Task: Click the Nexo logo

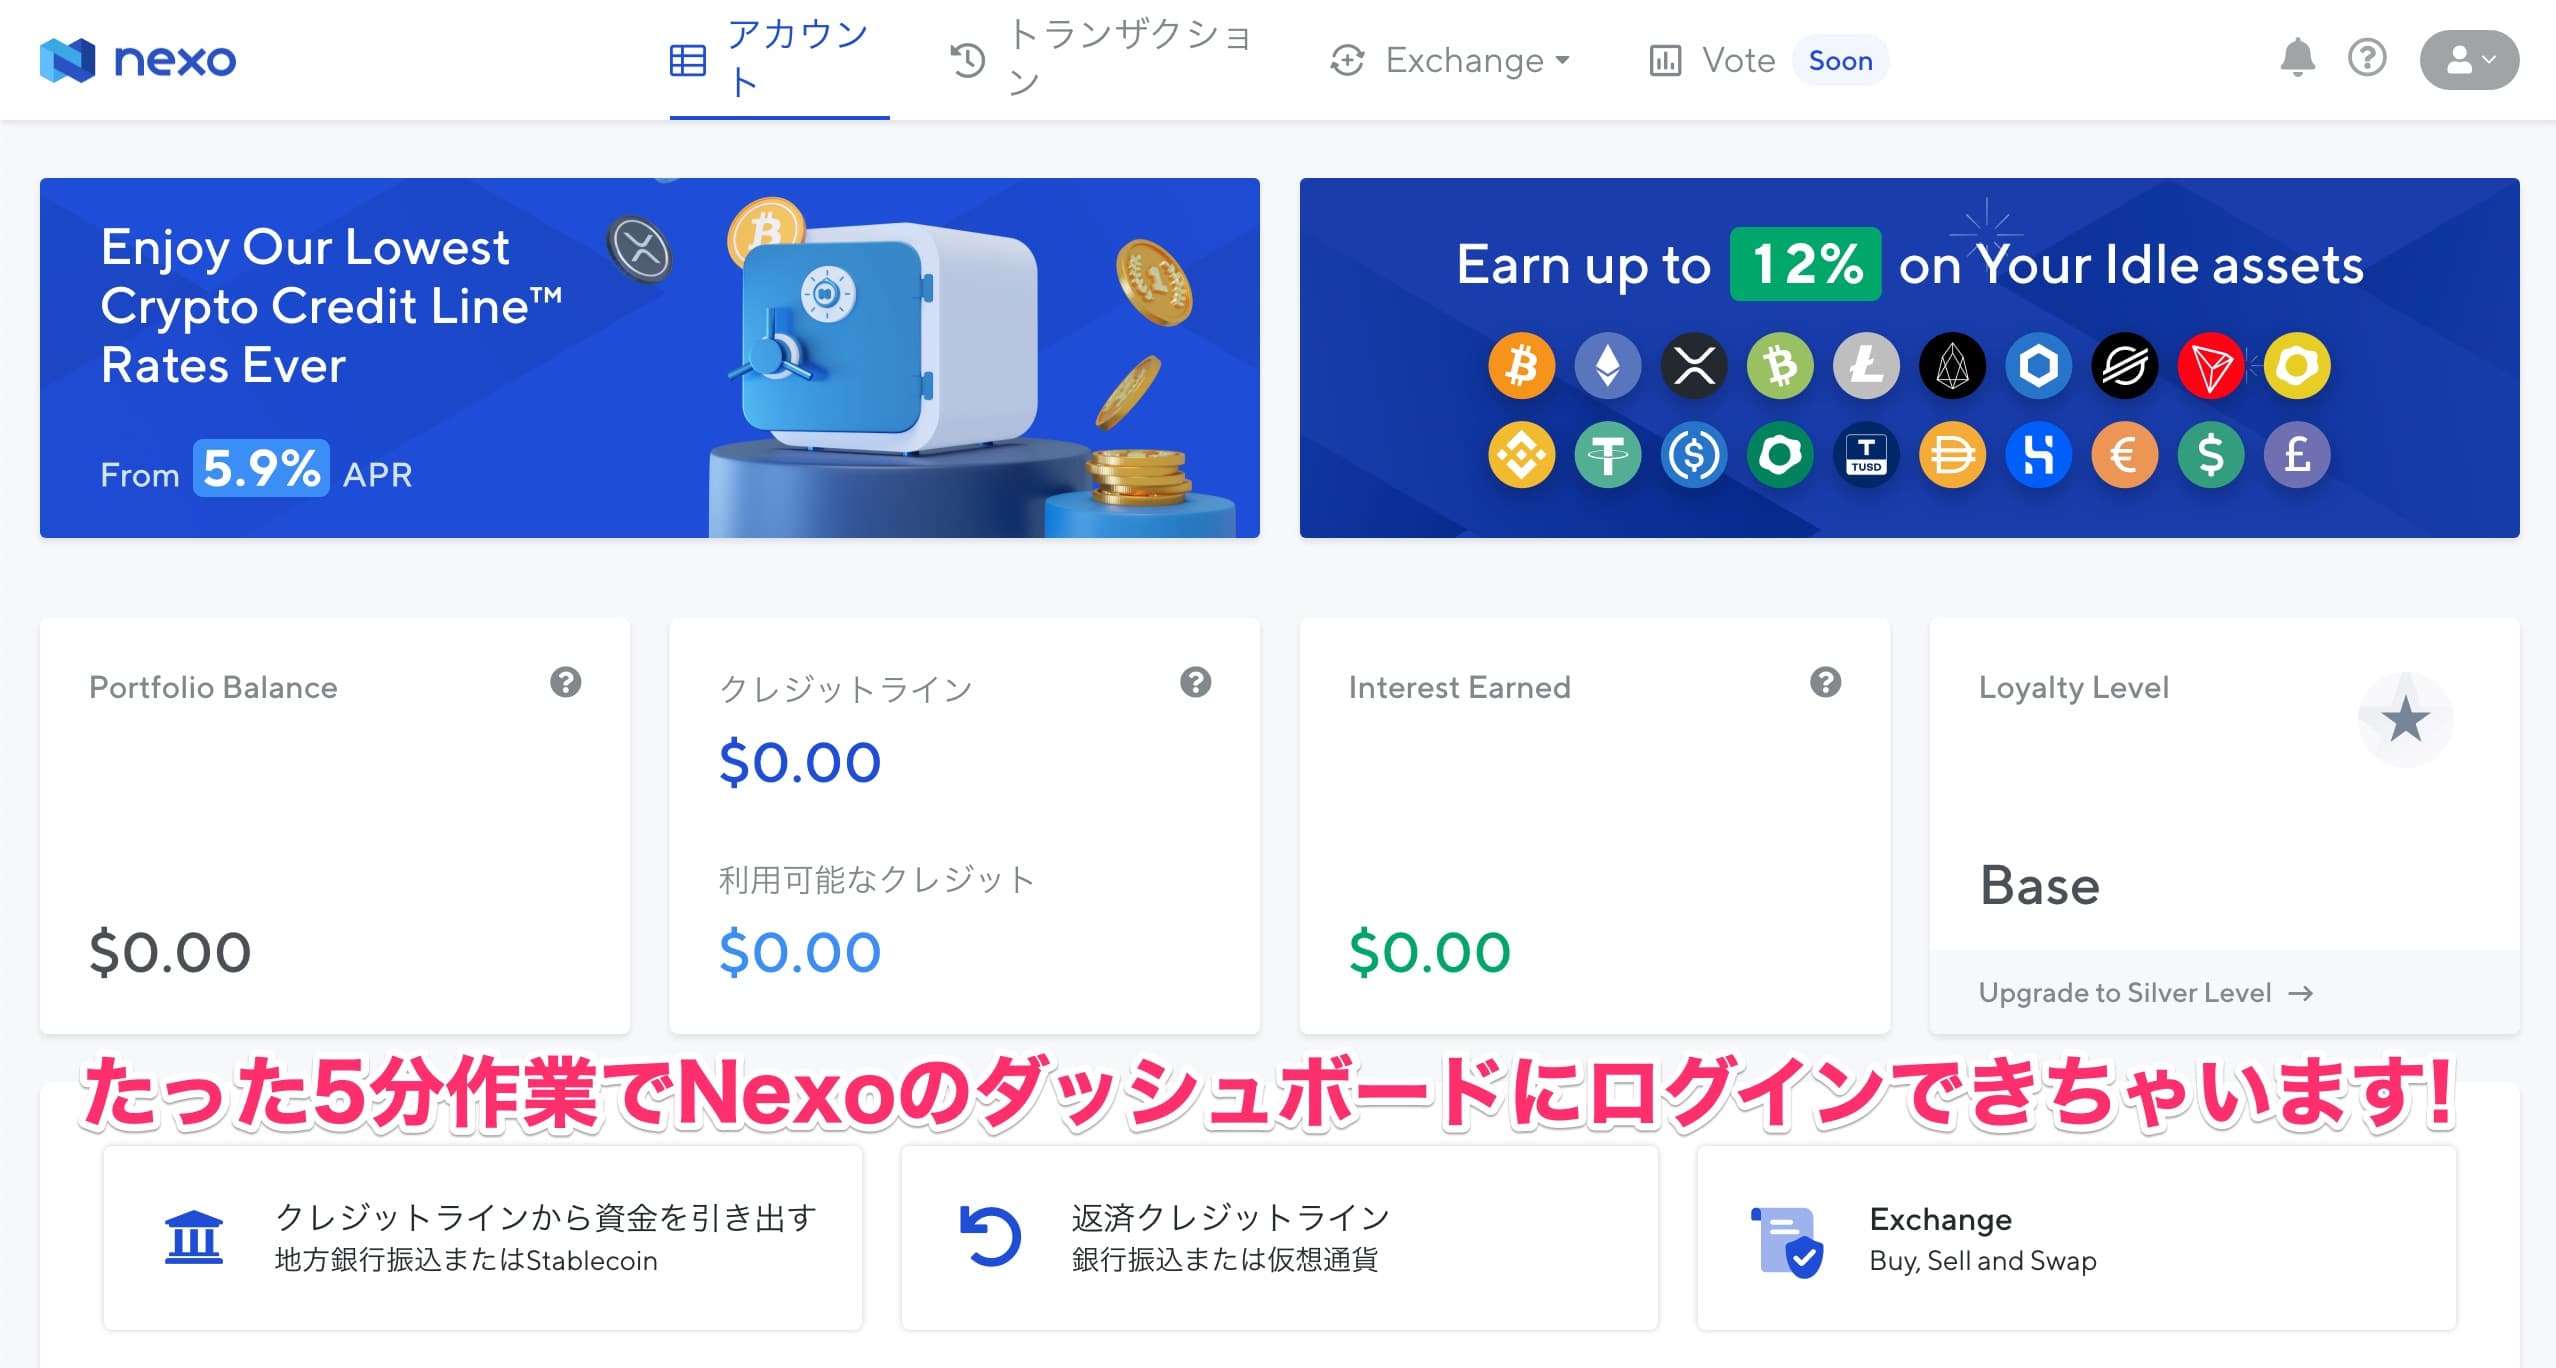Action: [138, 60]
